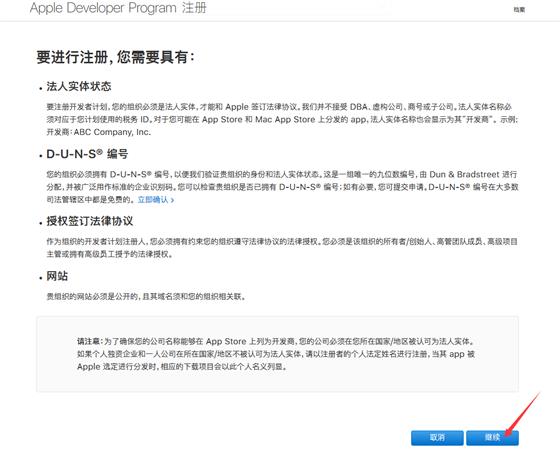Select the 法人实体状态 heading
Screen dimensions: 560x450
79,86
